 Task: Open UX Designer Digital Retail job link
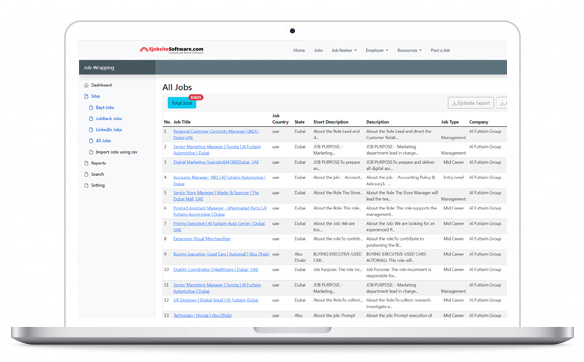coord(216,300)
